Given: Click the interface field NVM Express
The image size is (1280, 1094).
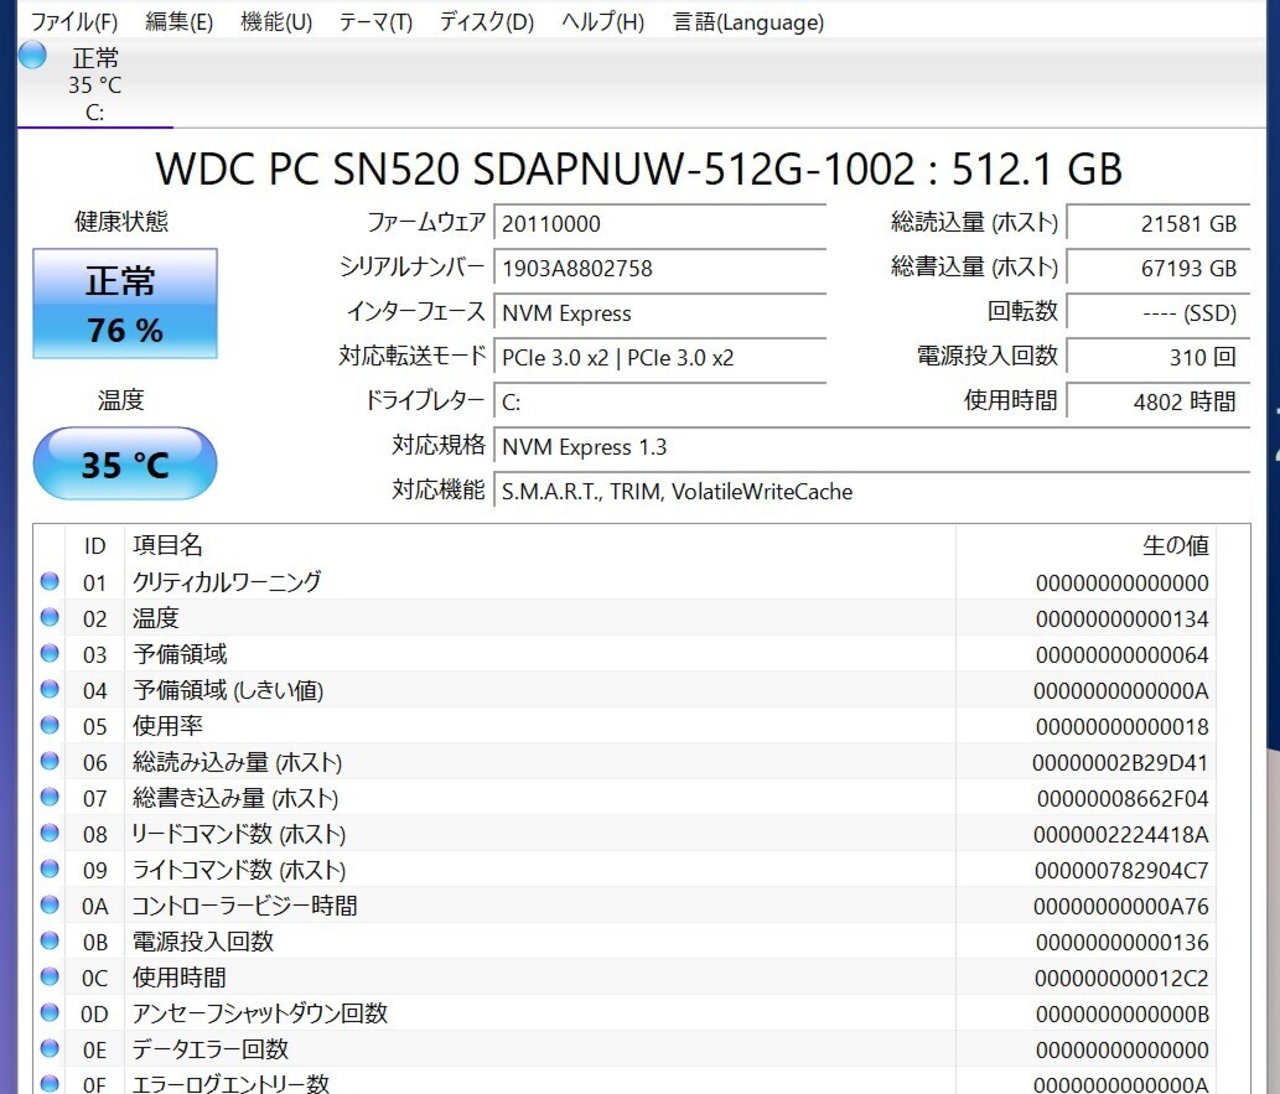Looking at the screenshot, I should point(660,313).
